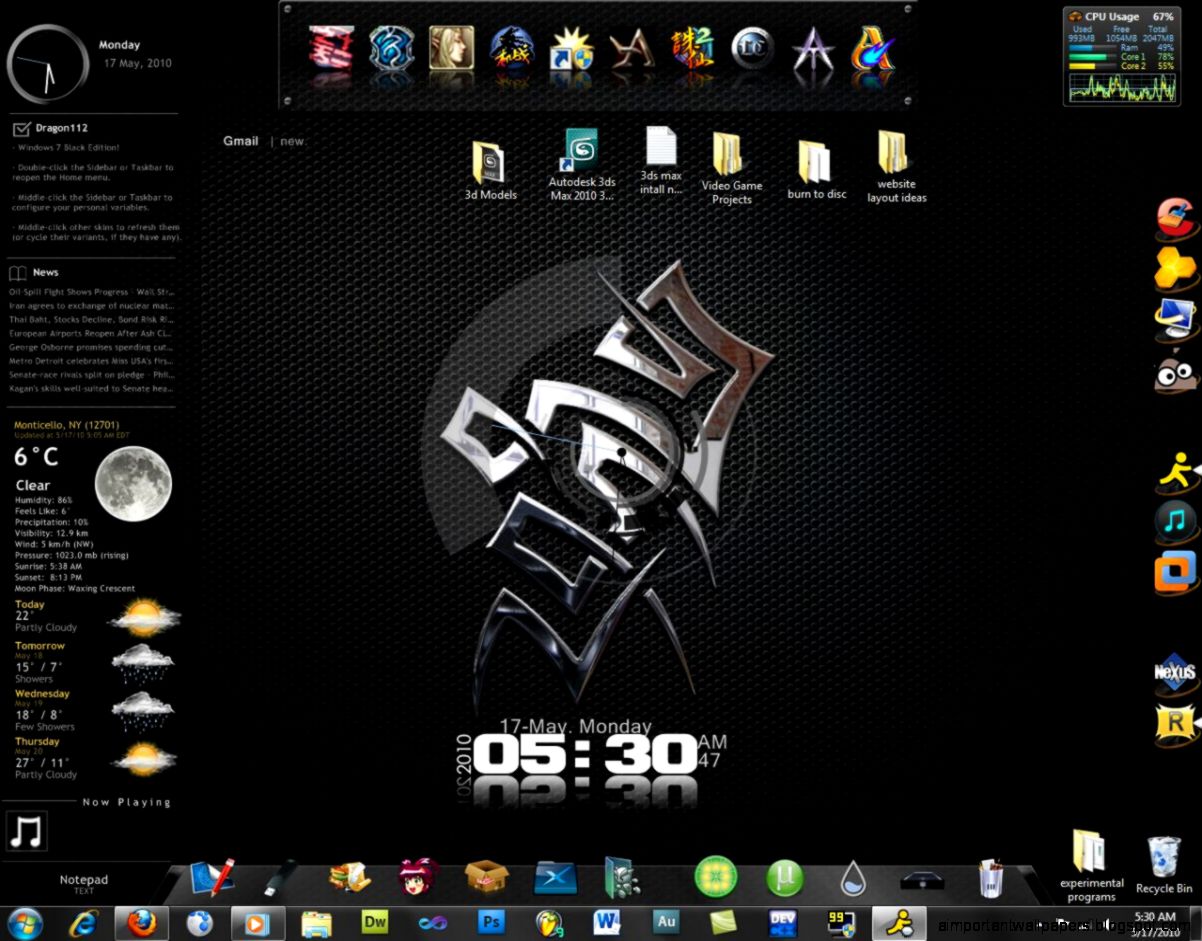
Task: Launch Photoshop from the taskbar
Action: [490, 923]
